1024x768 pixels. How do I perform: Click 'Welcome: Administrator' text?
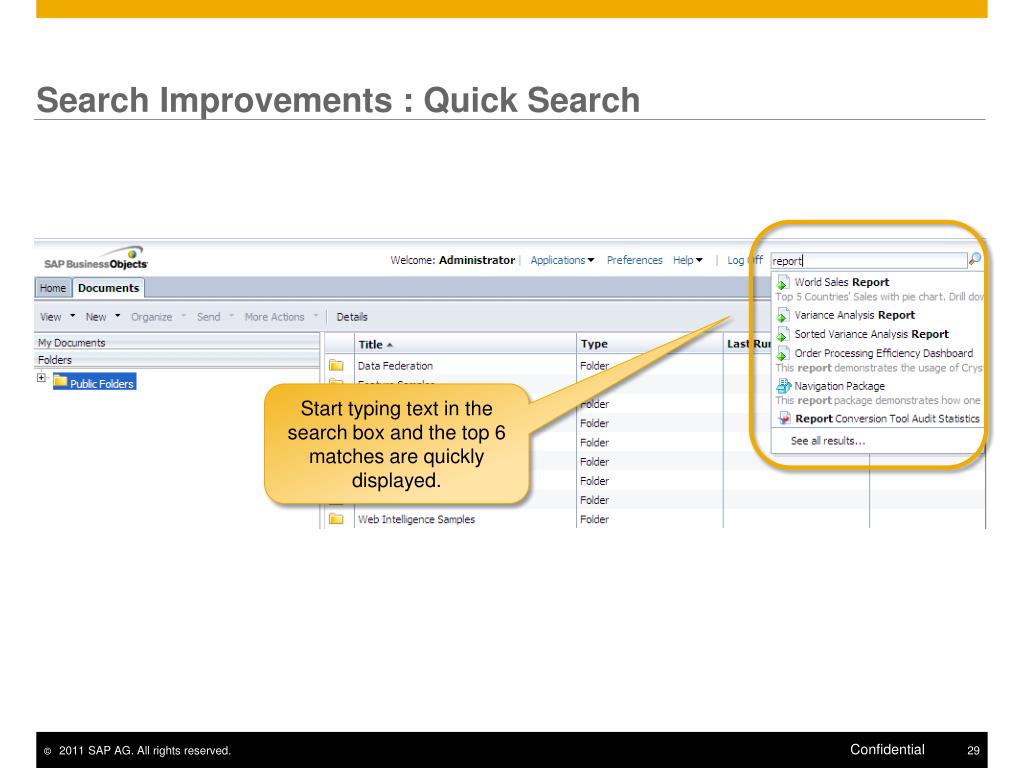[x=453, y=260]
